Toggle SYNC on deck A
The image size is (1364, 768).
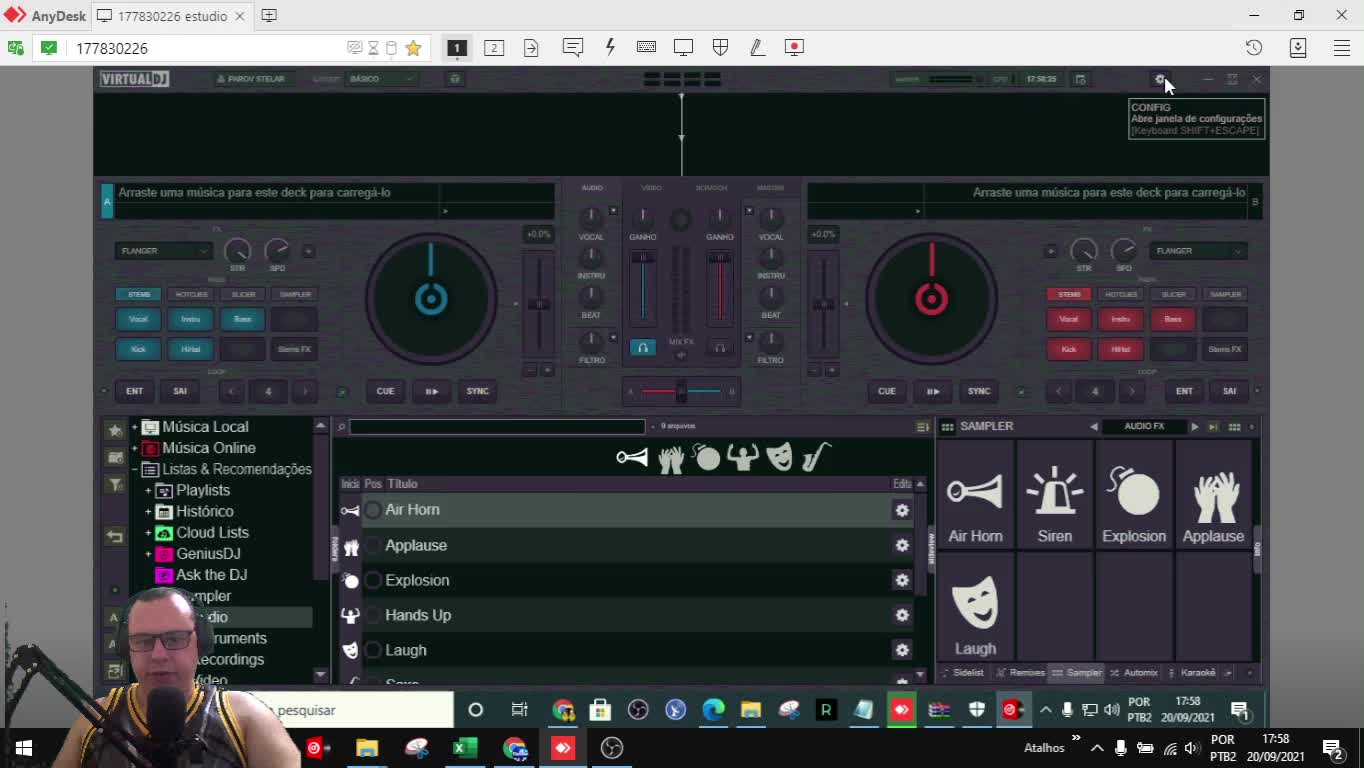coord(477,391)
